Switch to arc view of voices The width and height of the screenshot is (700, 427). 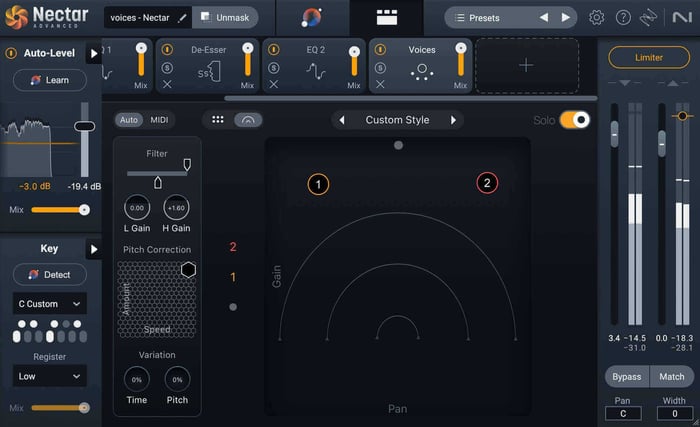coord(248,120)
